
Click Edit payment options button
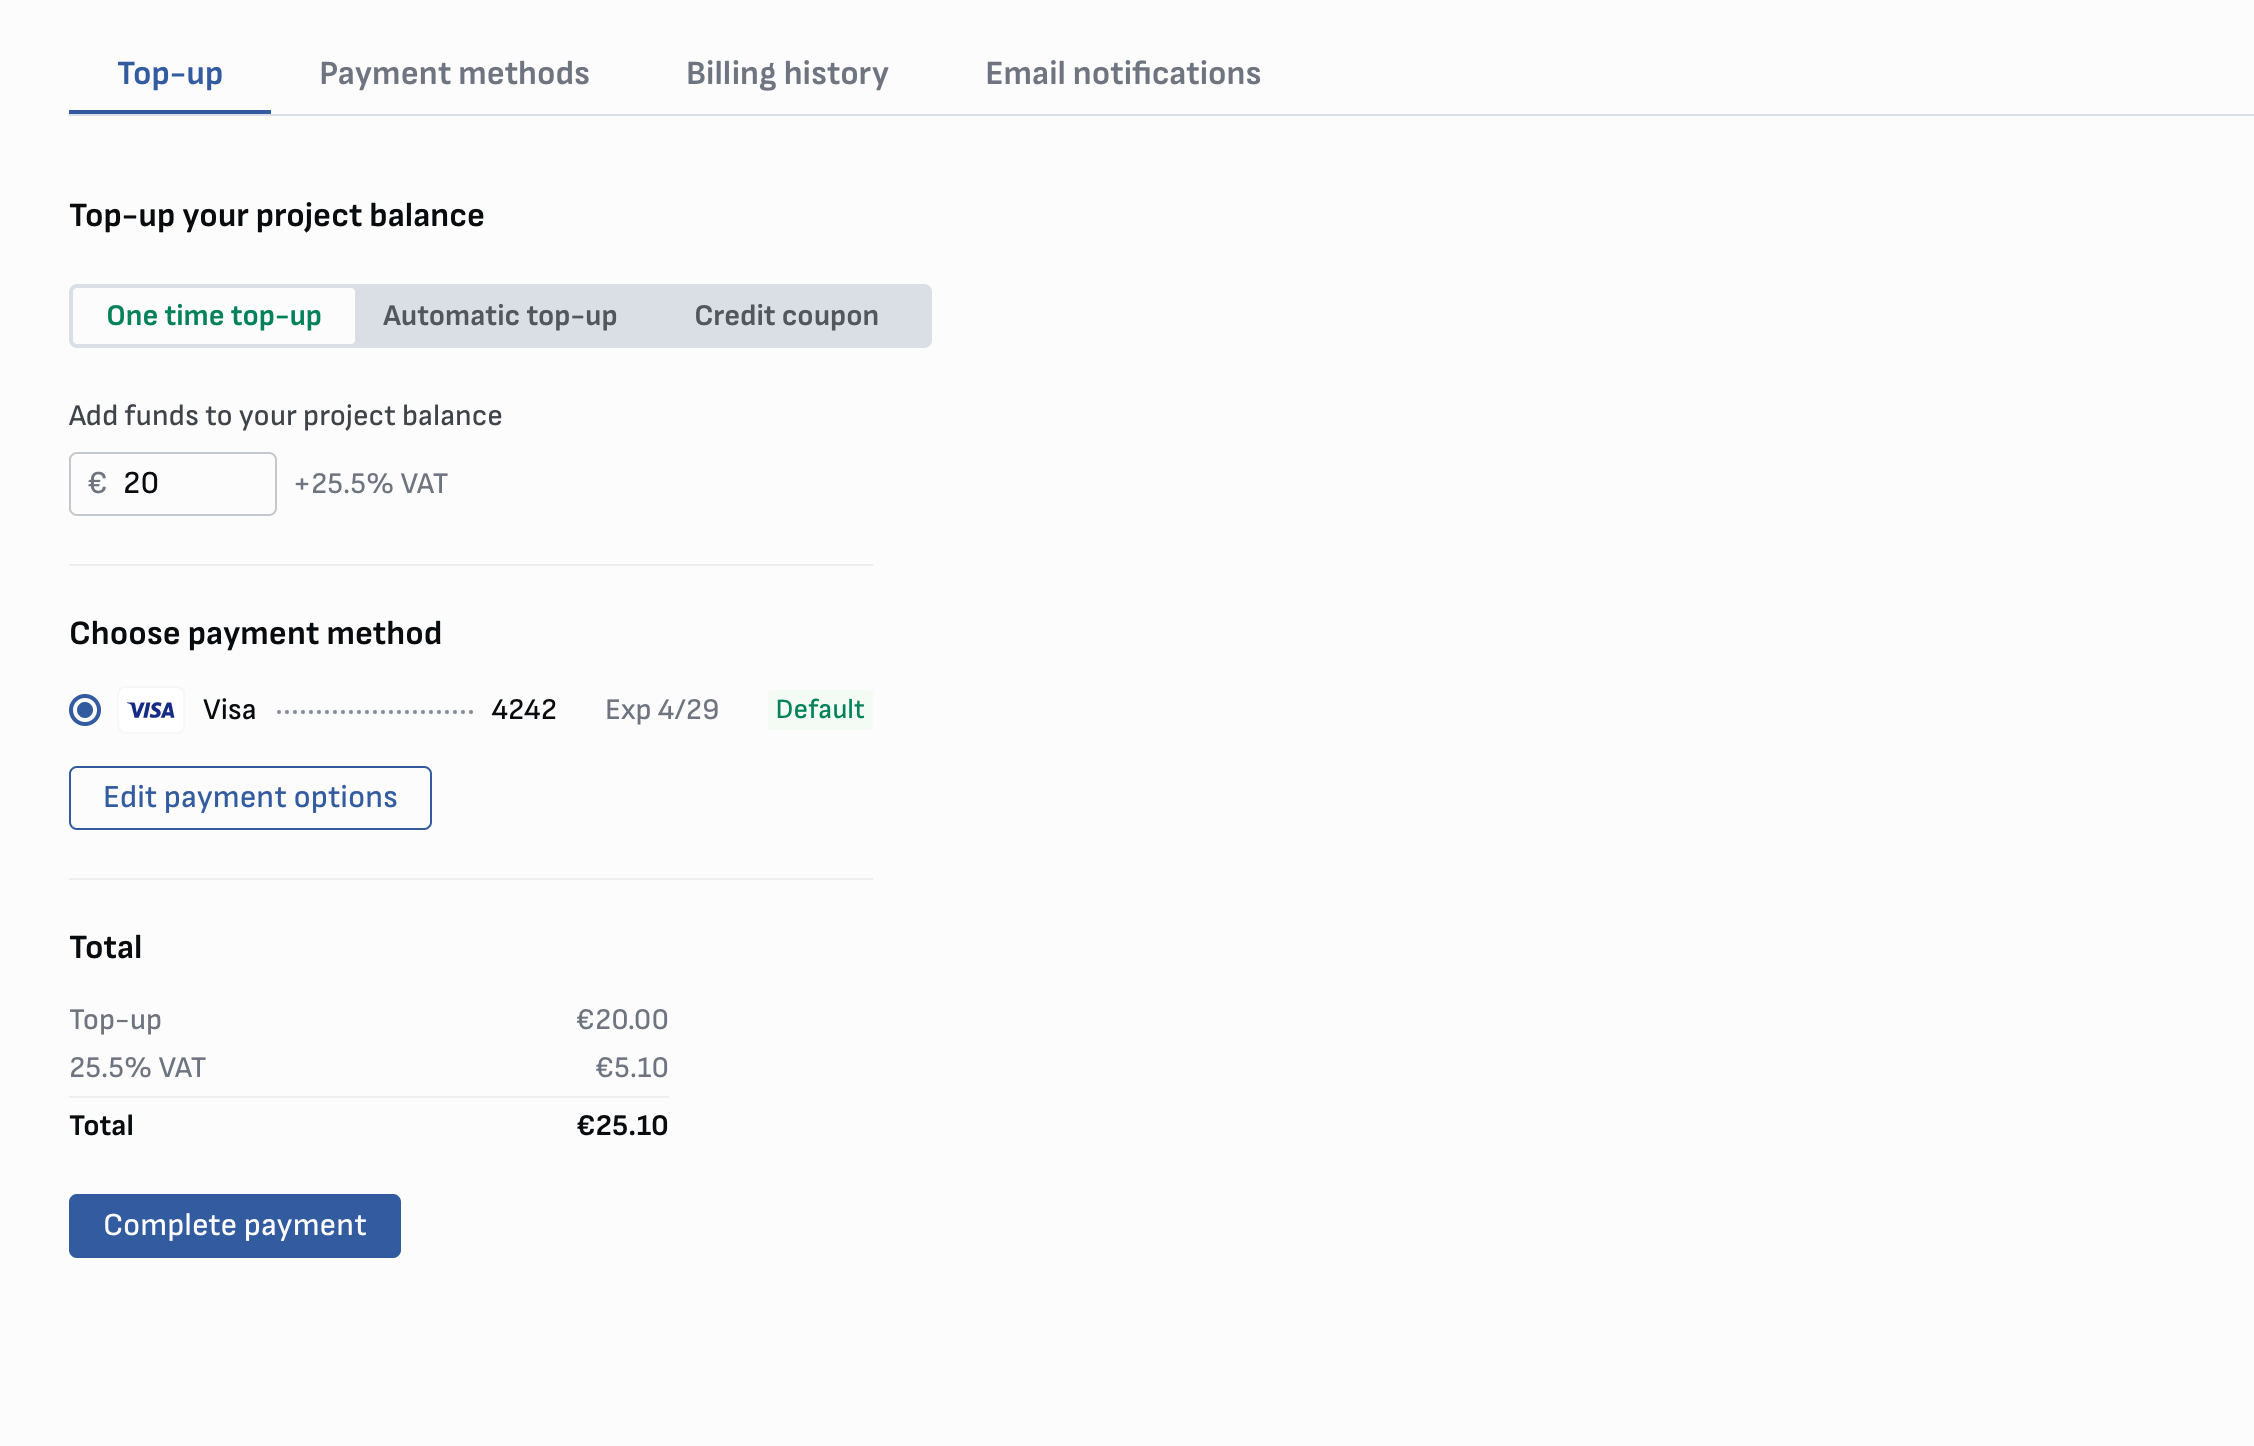click(x=250, y=798)
